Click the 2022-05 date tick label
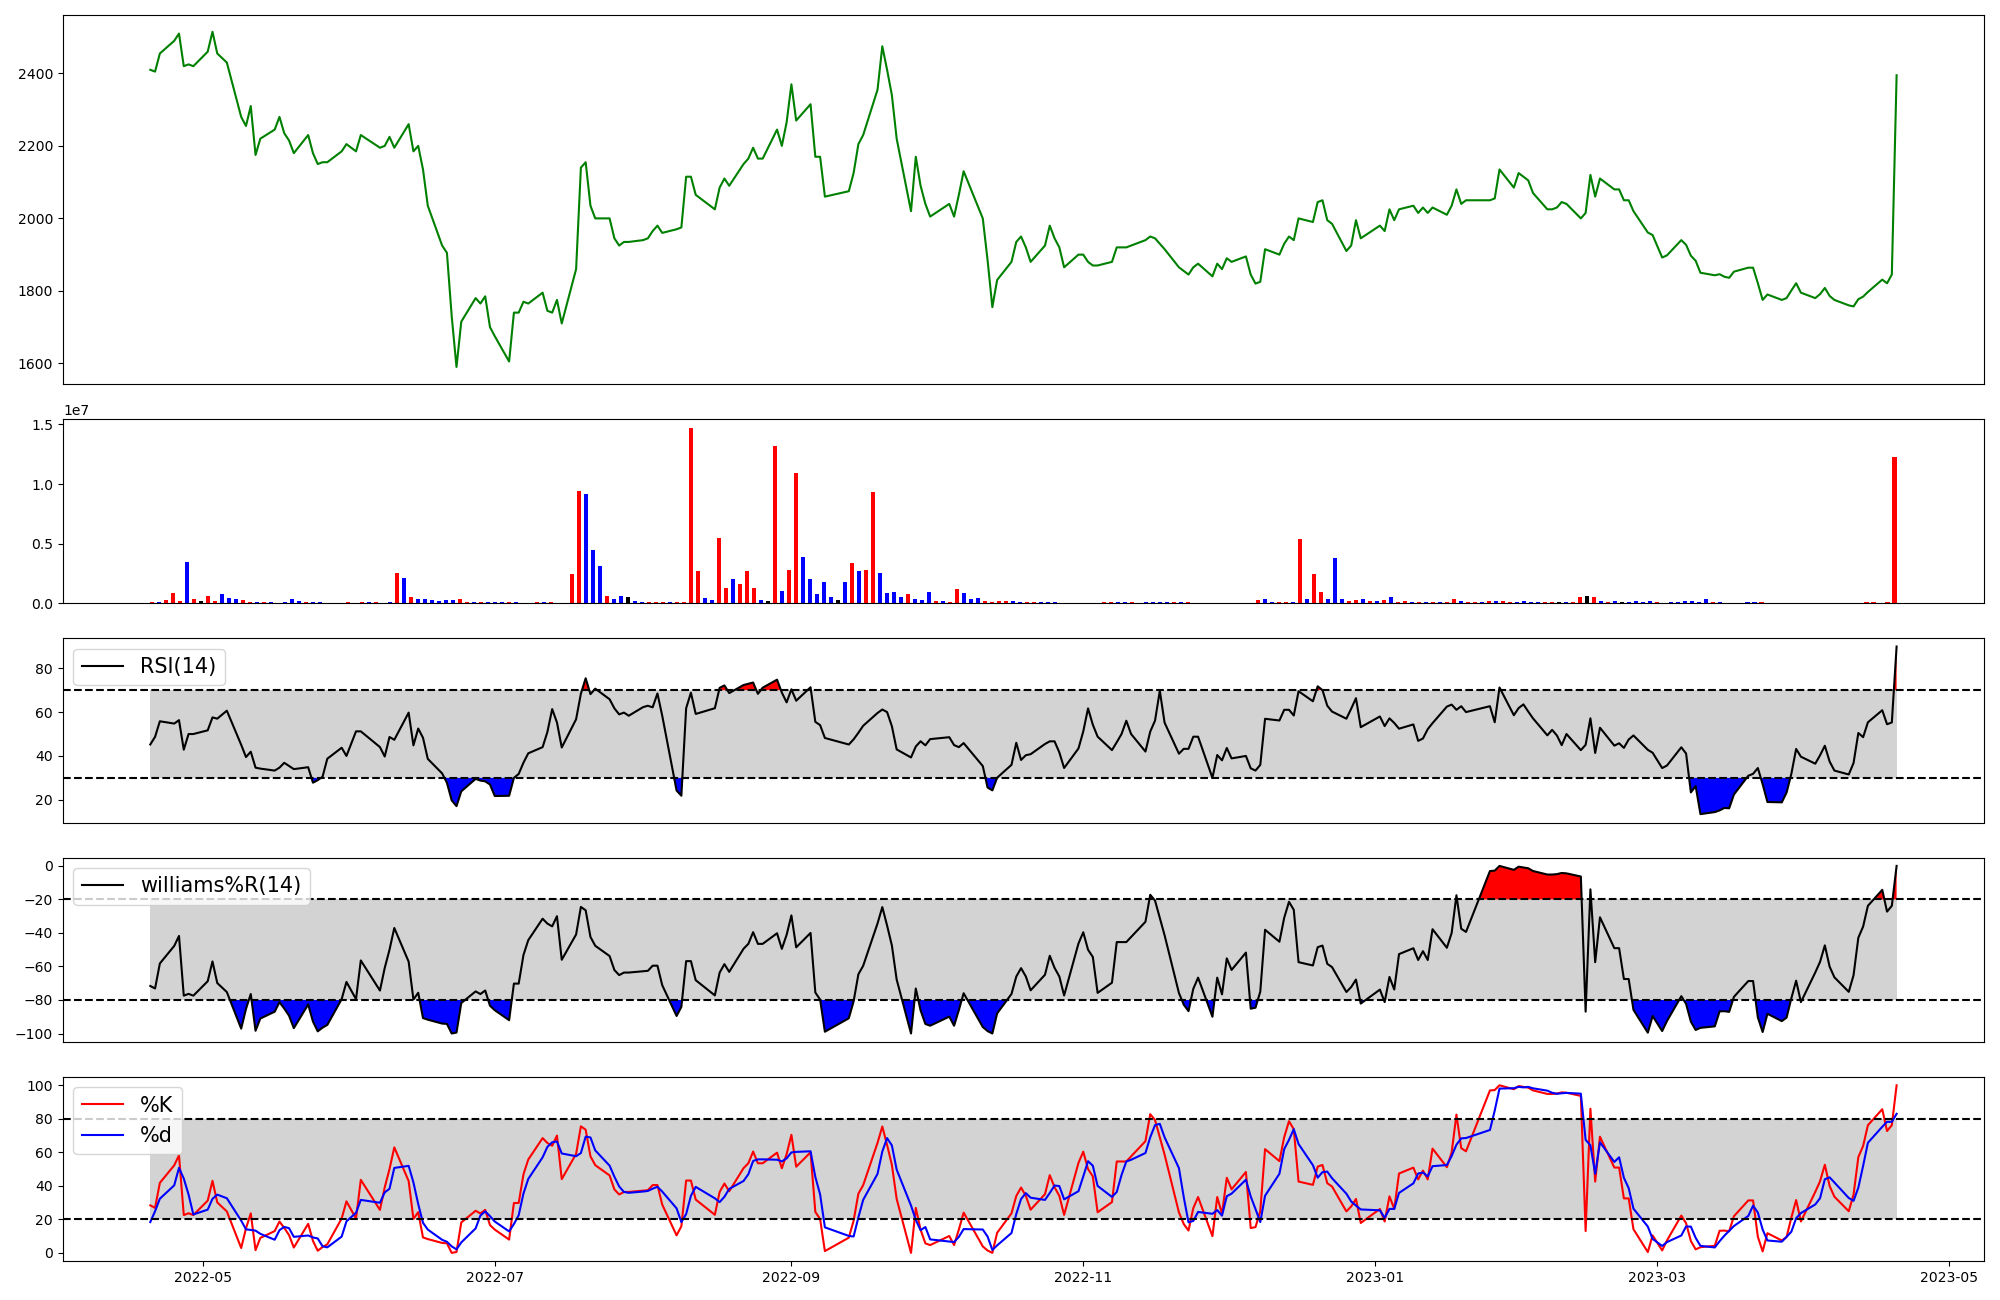This screenshot has height=1300, width=2000. click(203, 1277)
